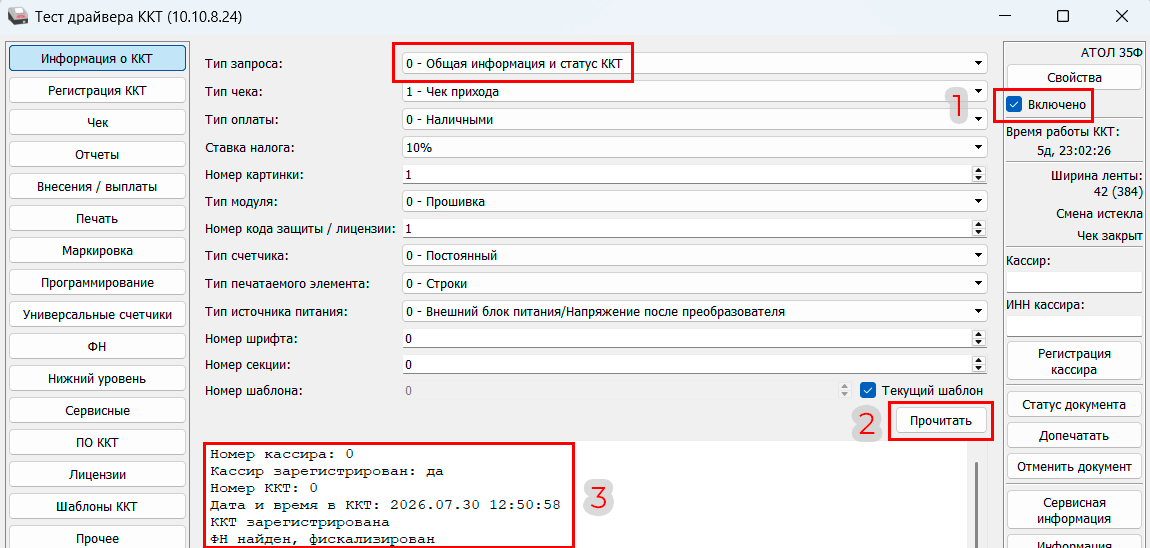Screen dimensions: 1150x548
Task: Click the 'ККТ зарегистрирована' log line
Action: [x=300, y=522]
